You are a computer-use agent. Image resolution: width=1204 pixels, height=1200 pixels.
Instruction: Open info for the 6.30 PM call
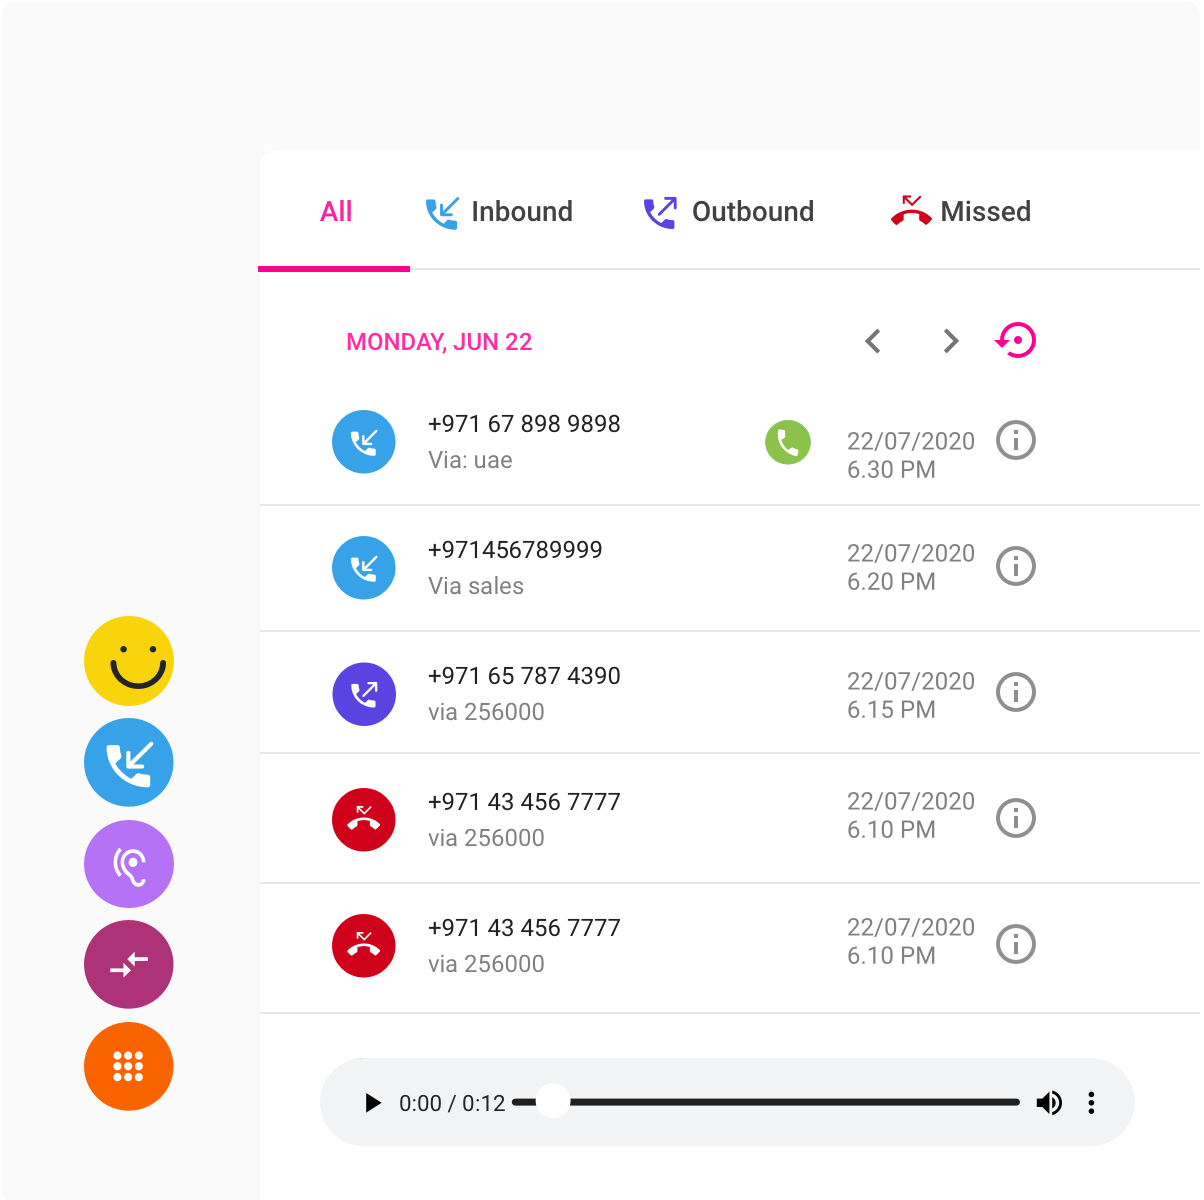click(x=1016, y=441)
